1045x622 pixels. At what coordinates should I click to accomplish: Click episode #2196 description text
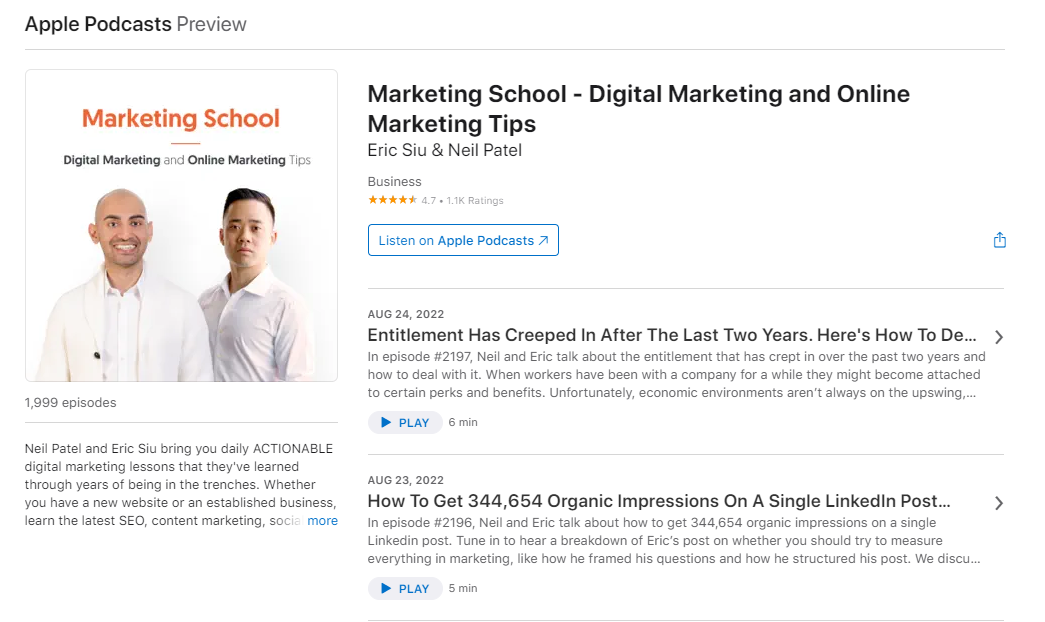point(674,541)
